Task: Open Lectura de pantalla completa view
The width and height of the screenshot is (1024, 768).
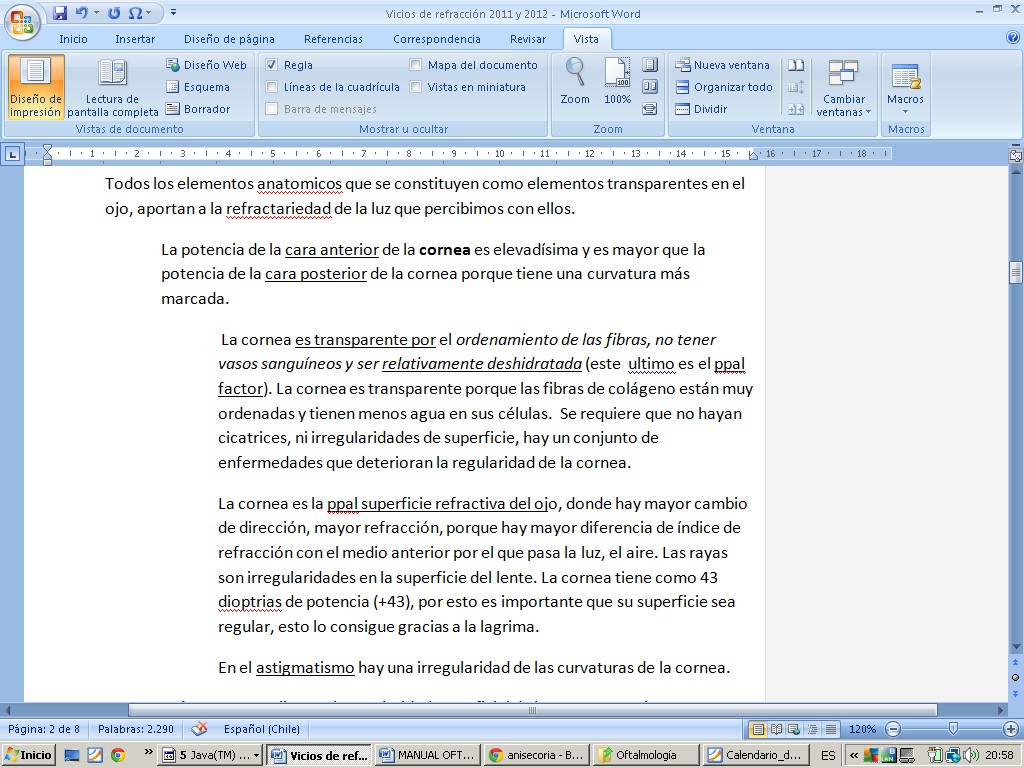Action: pyautogui.click(x=112, y=87)
